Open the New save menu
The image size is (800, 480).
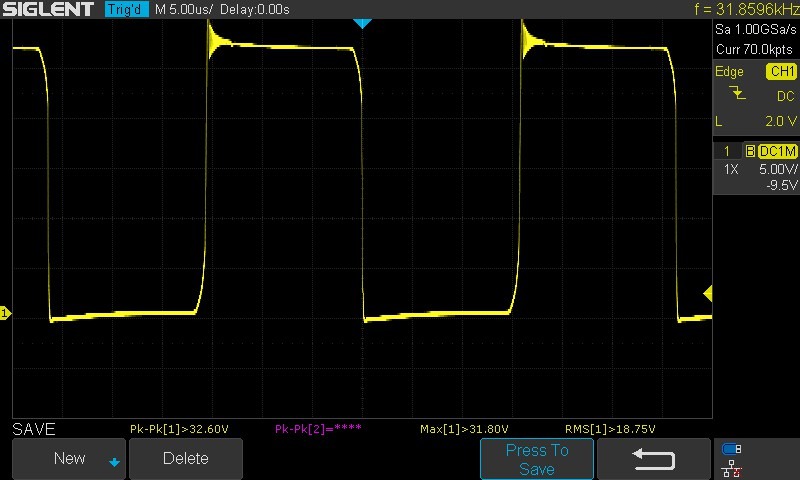[x=69, y=458]
